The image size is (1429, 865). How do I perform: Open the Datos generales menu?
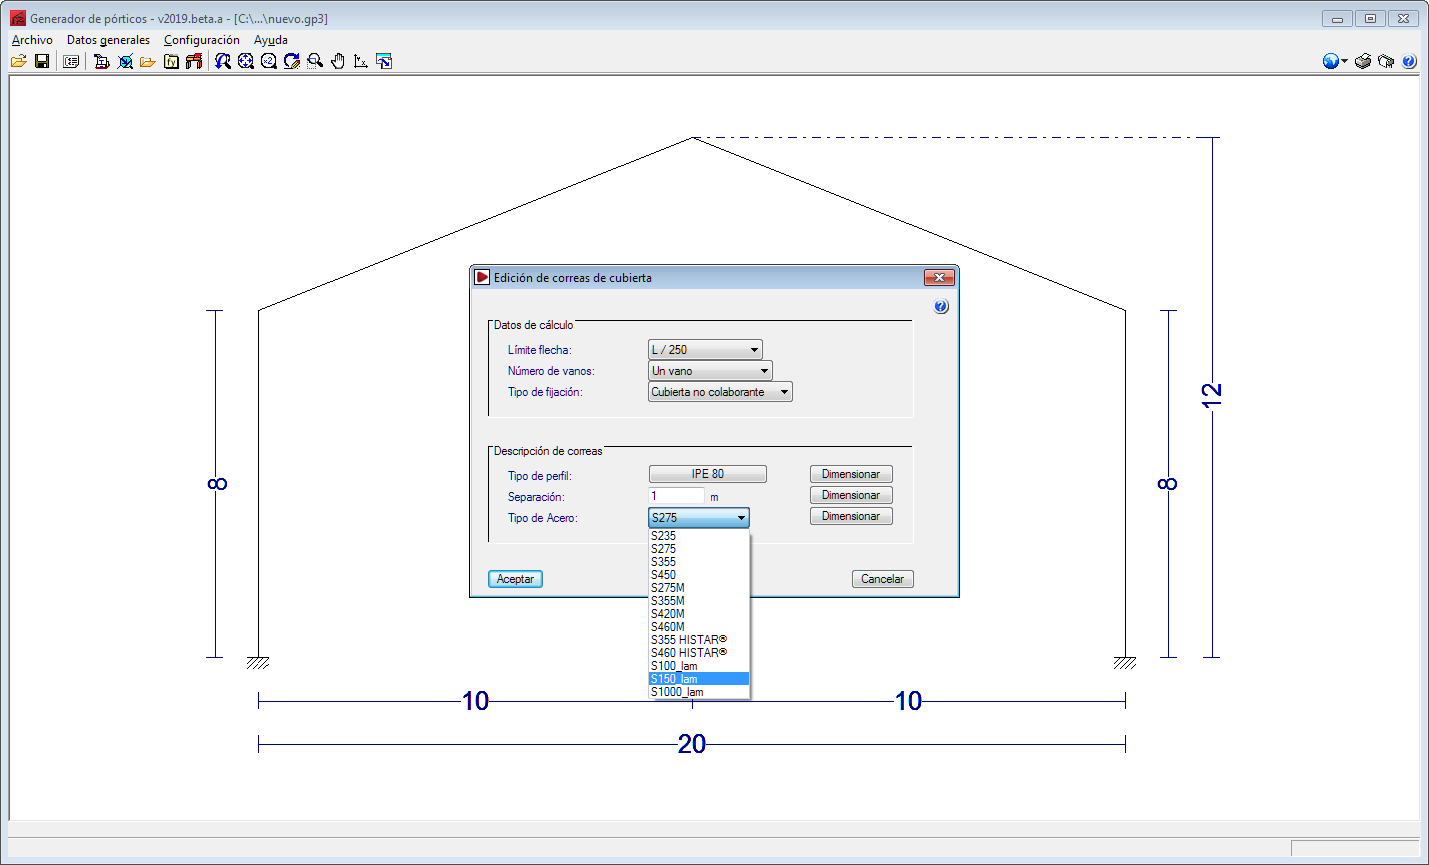(x=108, y=40)
